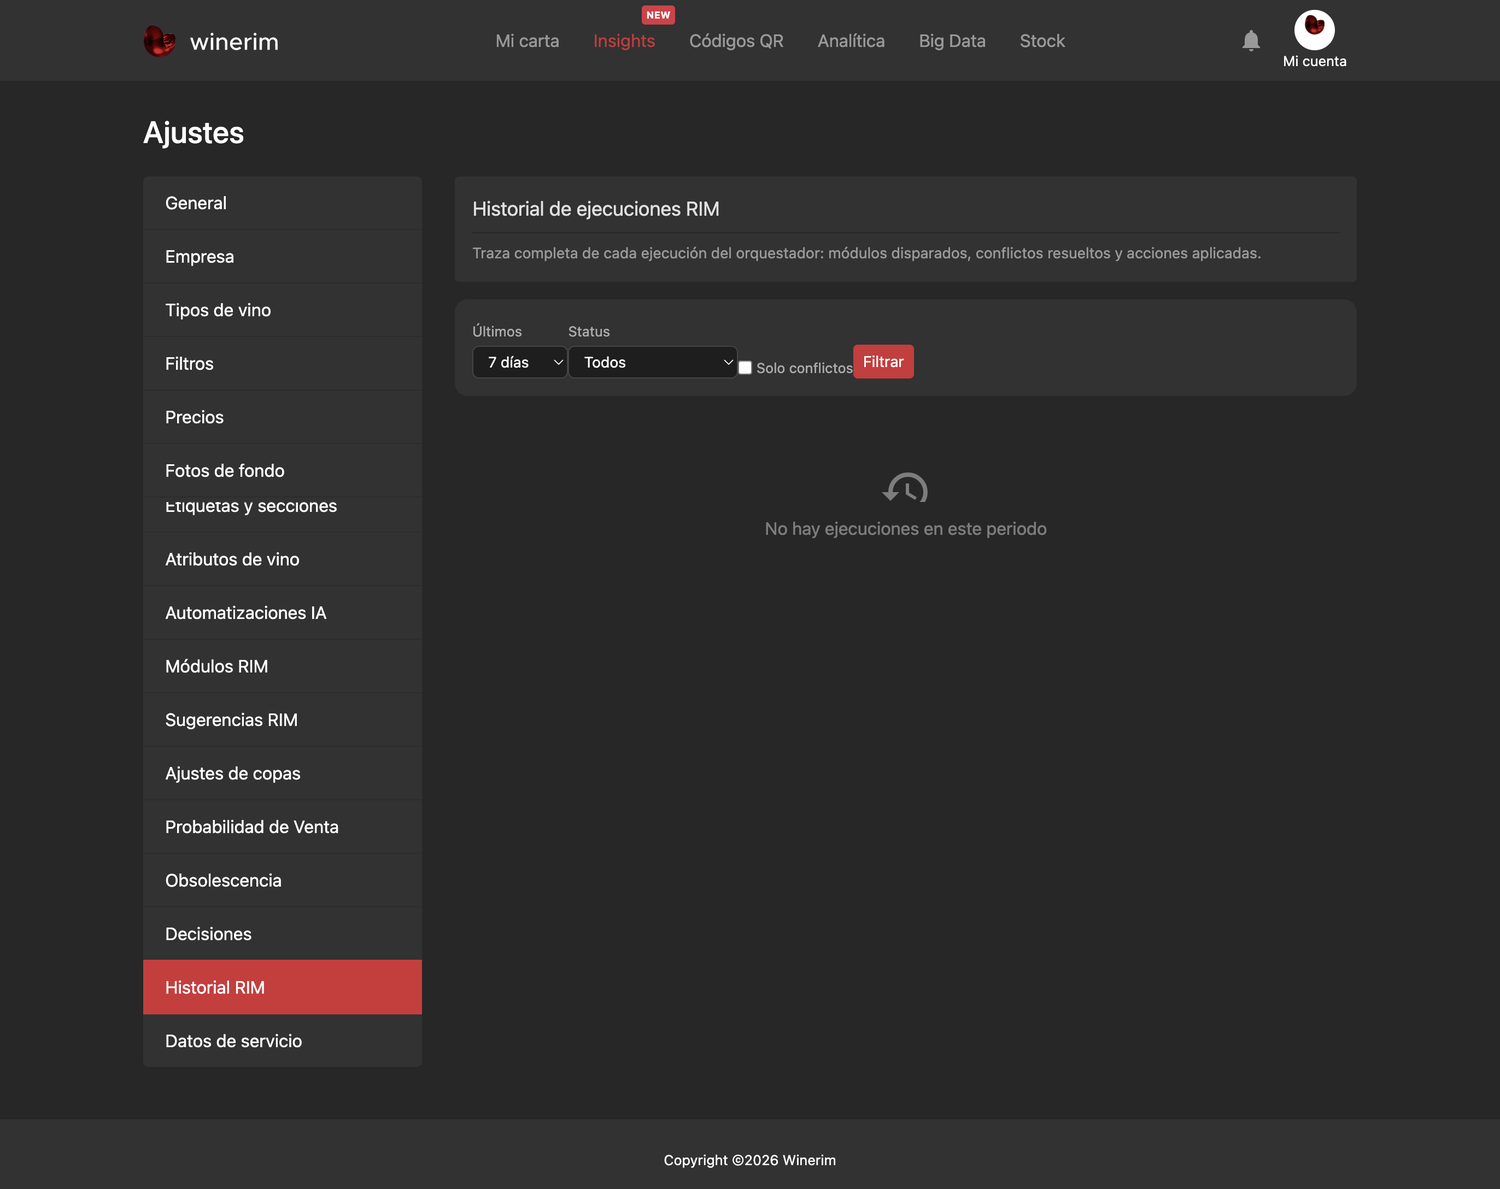Click the Solo conflictos label

[804, 368]
